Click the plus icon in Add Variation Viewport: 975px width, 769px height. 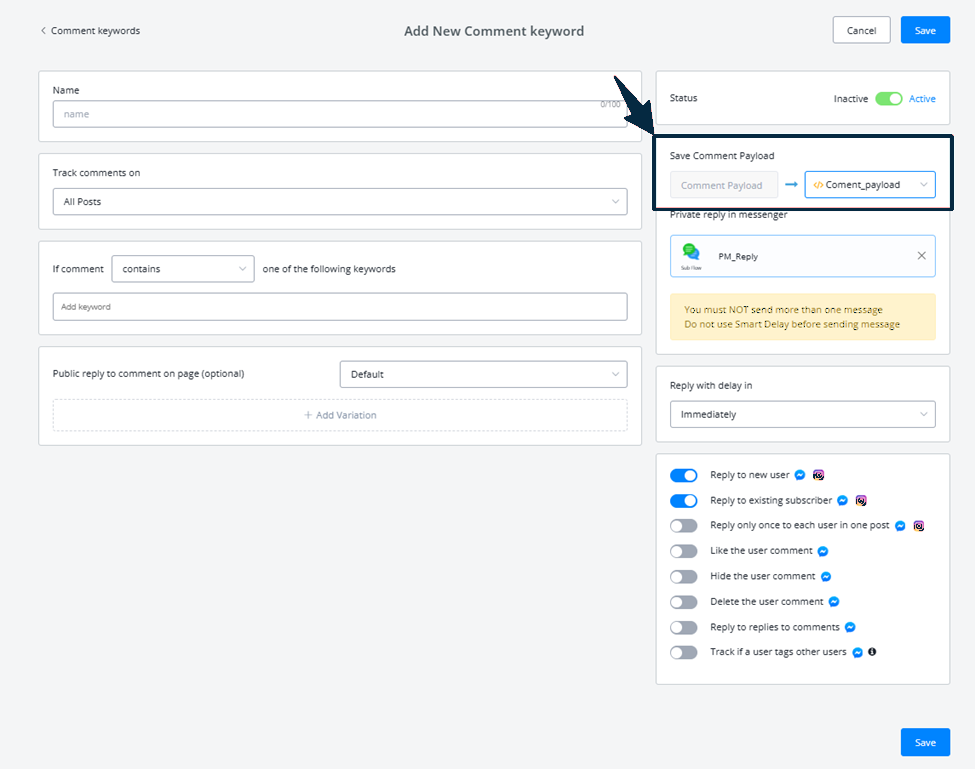[x=308, y=415]
